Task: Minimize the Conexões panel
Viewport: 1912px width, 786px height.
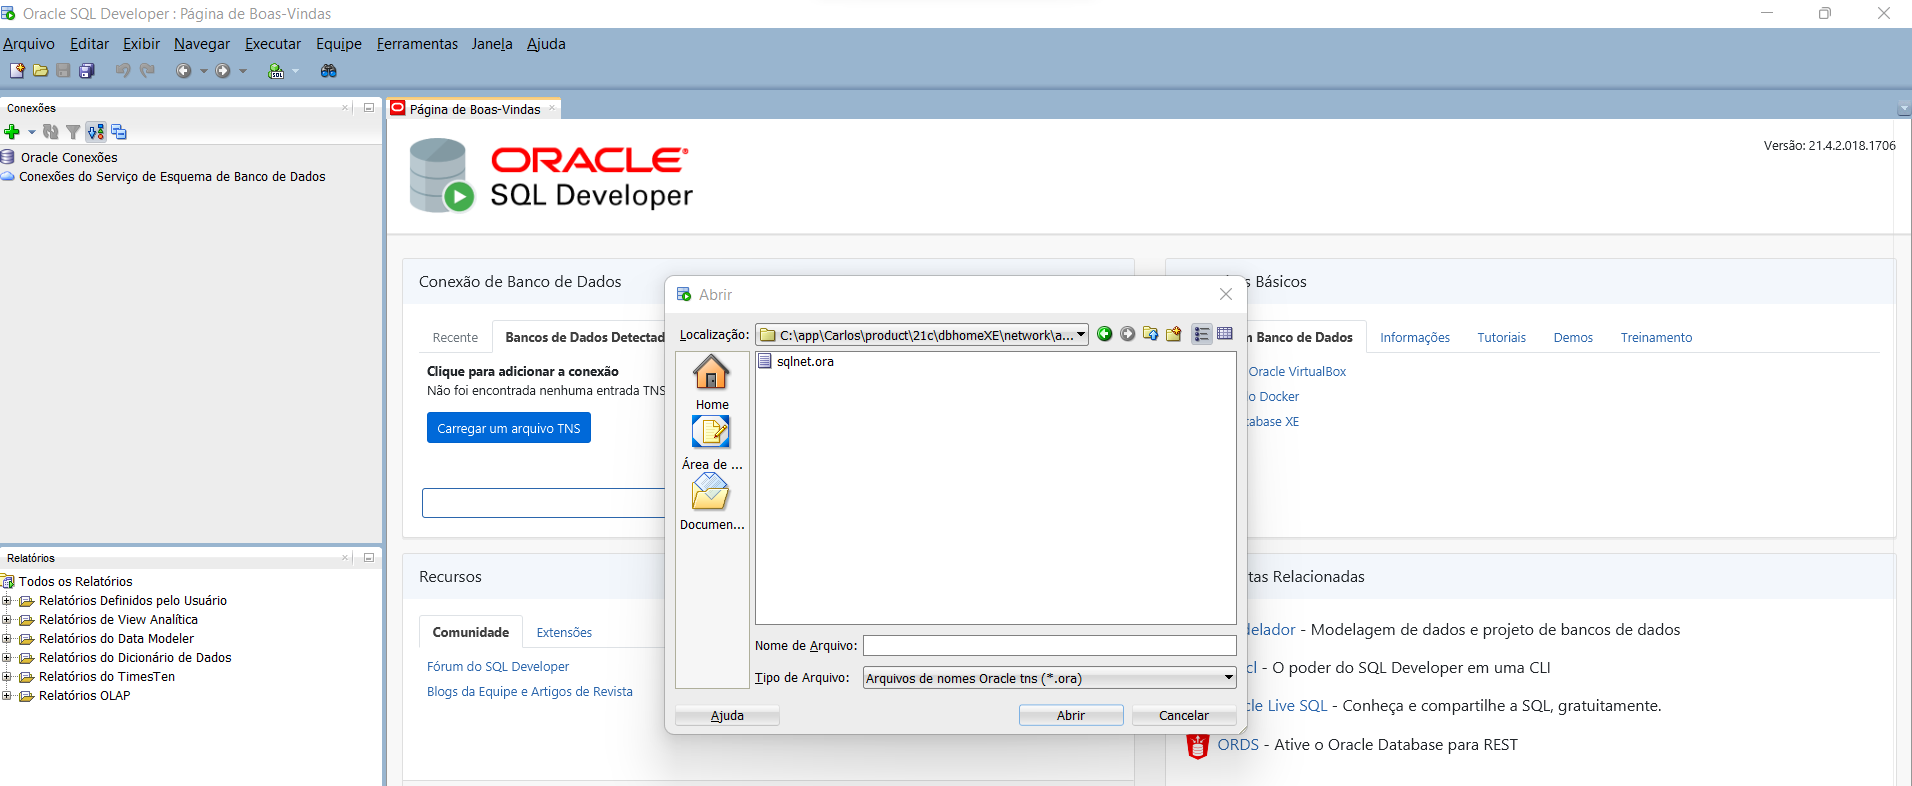Action: (369, 107)
